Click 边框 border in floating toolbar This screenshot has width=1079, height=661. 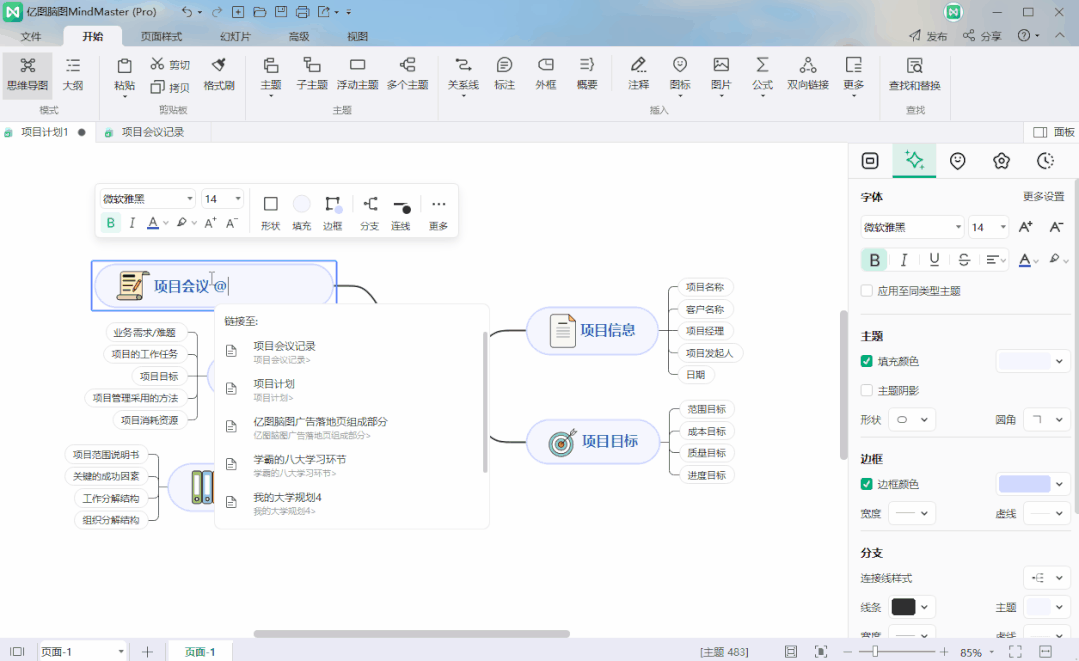[x=332, y=213]
